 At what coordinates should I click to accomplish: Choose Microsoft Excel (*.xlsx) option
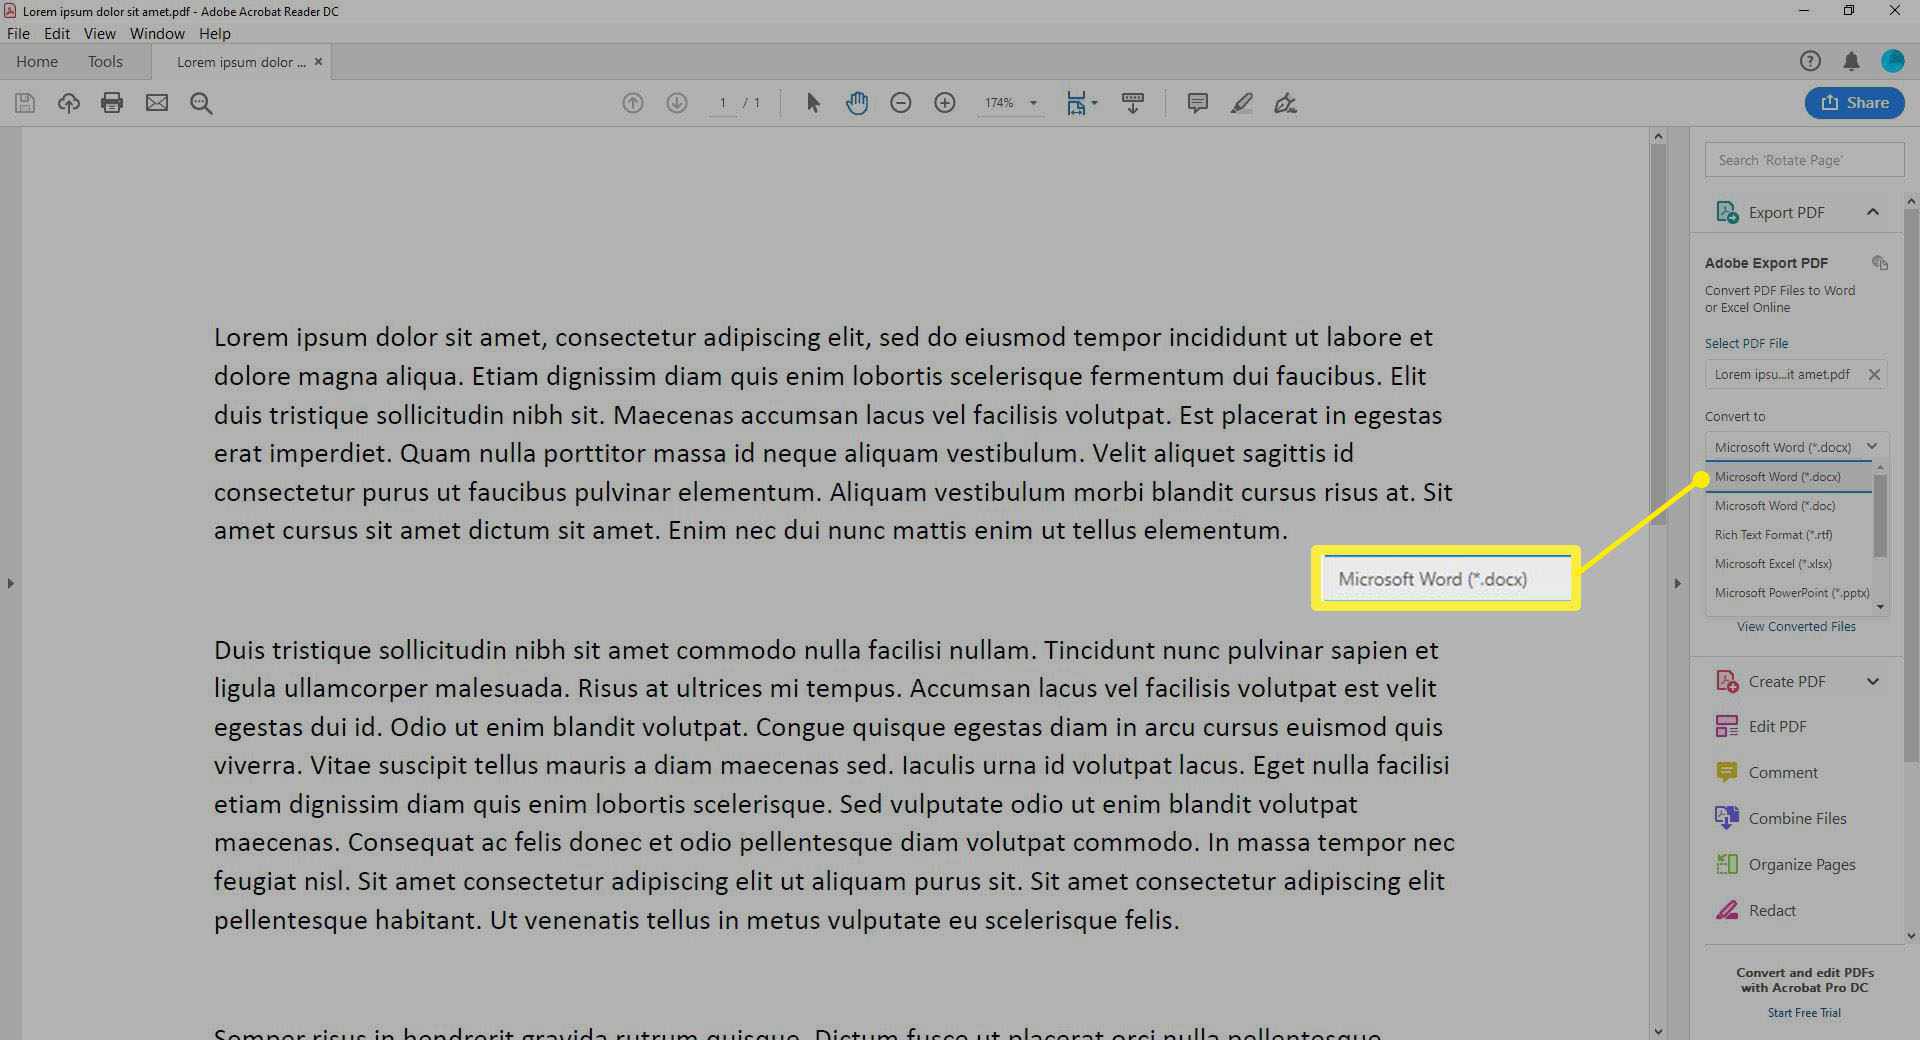(x=1790, y=564)
